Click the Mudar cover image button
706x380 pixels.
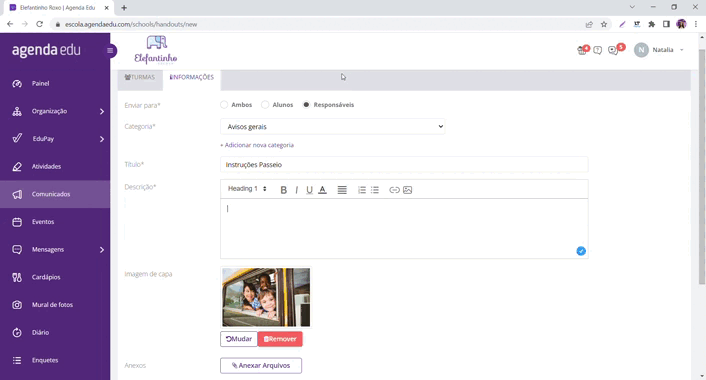point(239,339)
